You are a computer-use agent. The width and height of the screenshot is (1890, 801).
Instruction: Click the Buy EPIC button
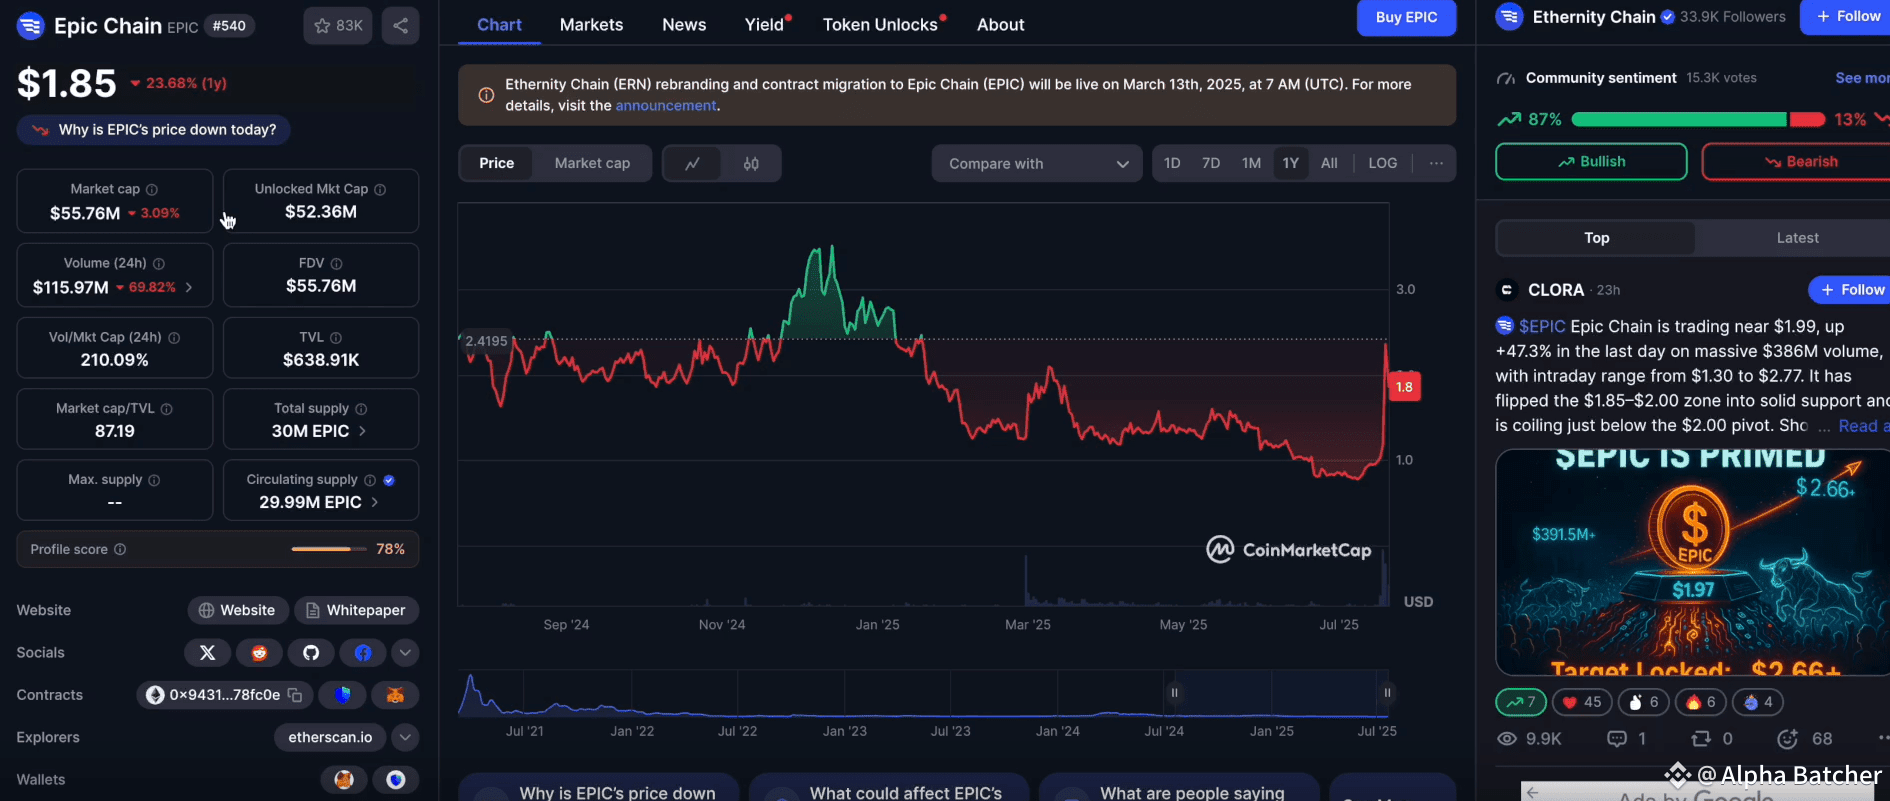1406,17
